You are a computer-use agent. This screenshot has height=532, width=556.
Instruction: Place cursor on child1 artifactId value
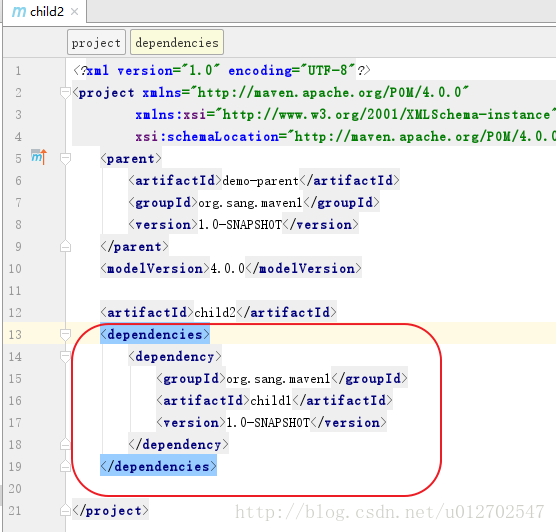click(271, 401)
